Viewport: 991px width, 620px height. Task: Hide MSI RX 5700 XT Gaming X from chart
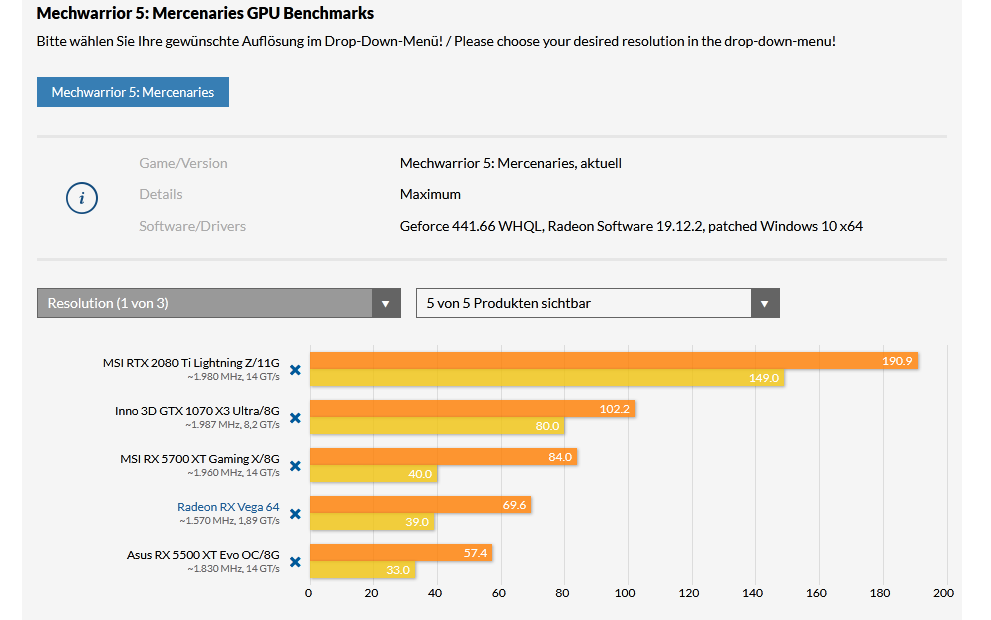point(295,466)
